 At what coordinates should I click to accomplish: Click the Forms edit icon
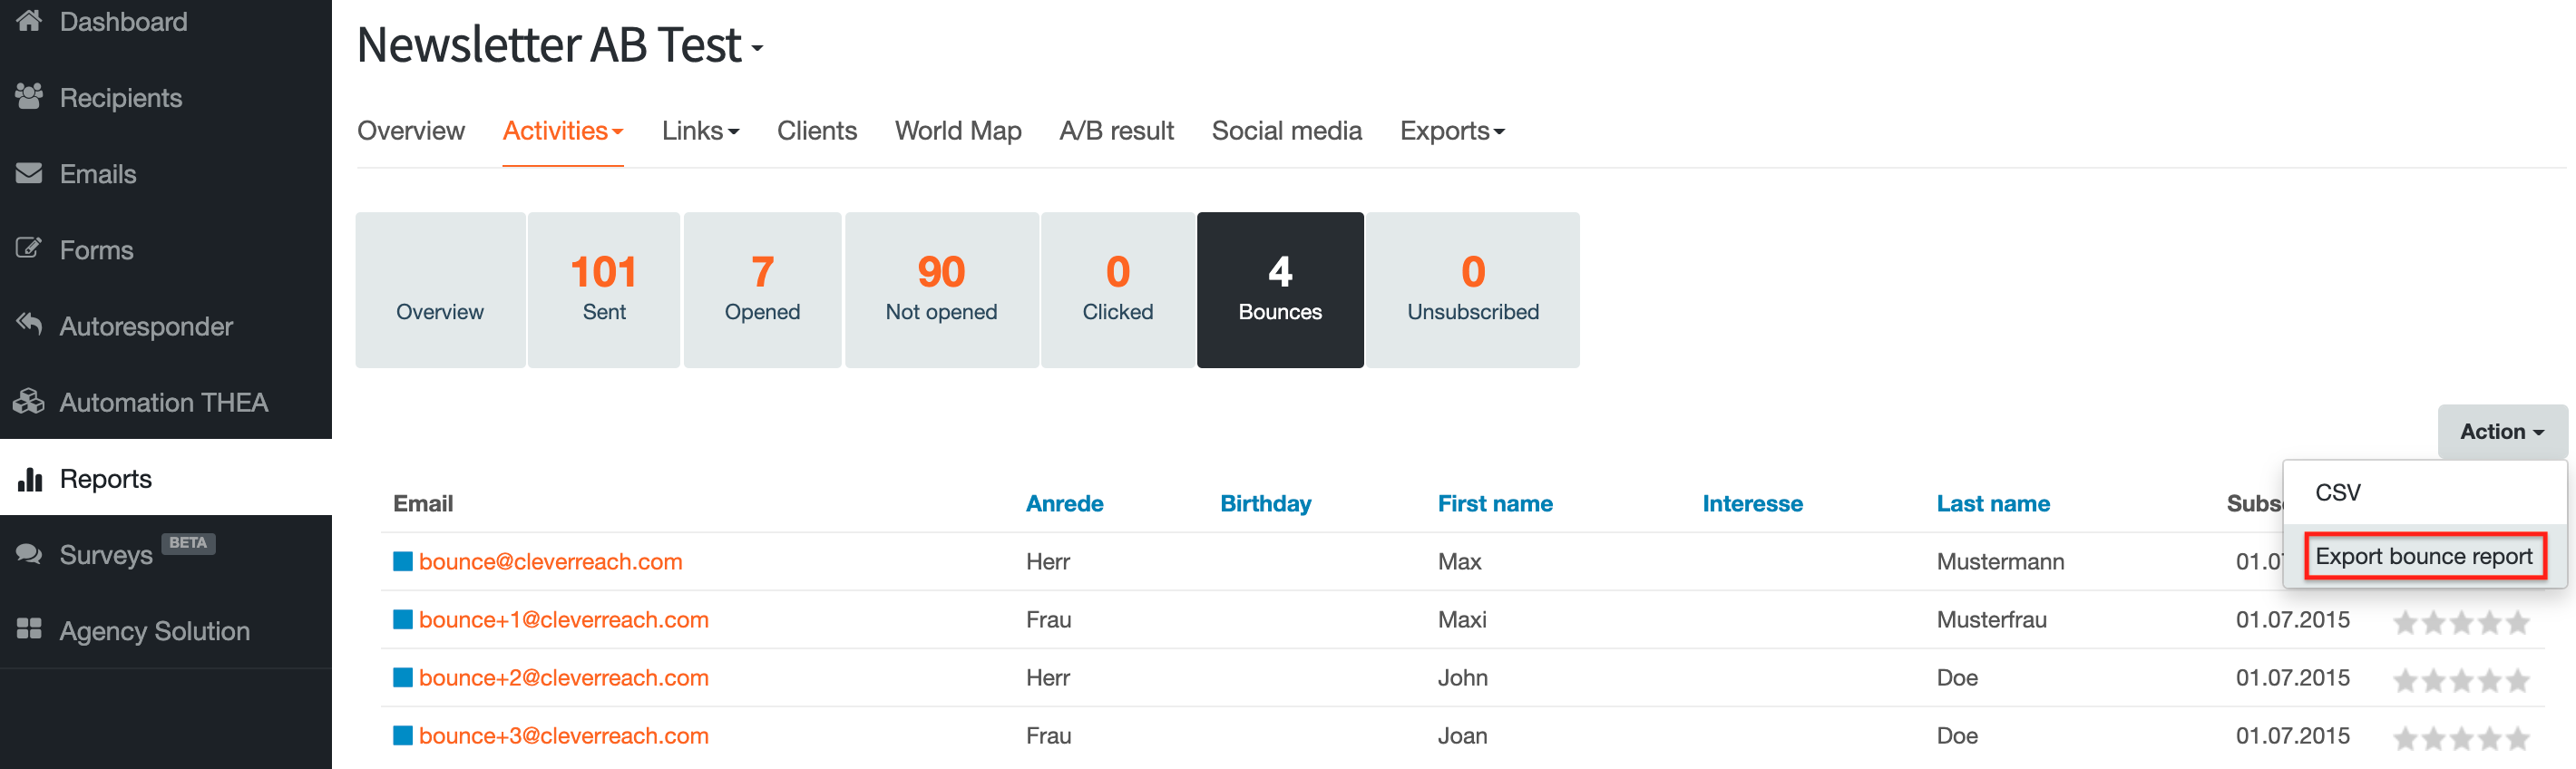point(29,248)
